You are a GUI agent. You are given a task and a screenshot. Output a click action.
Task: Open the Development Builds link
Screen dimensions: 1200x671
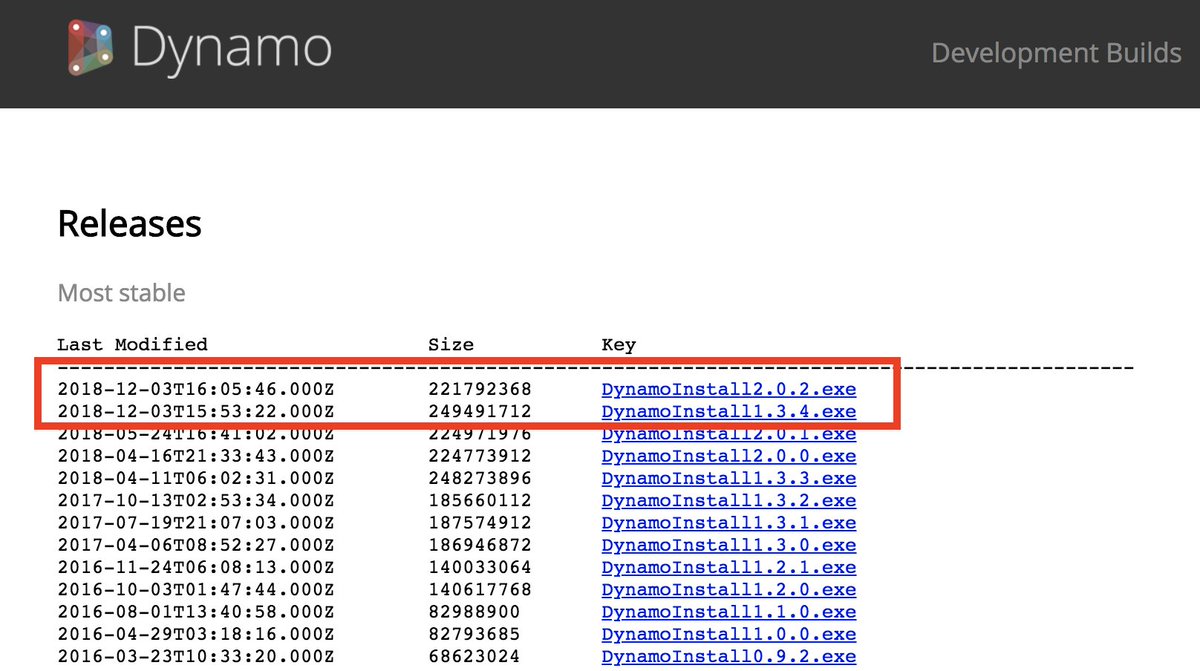(1056, 52)
